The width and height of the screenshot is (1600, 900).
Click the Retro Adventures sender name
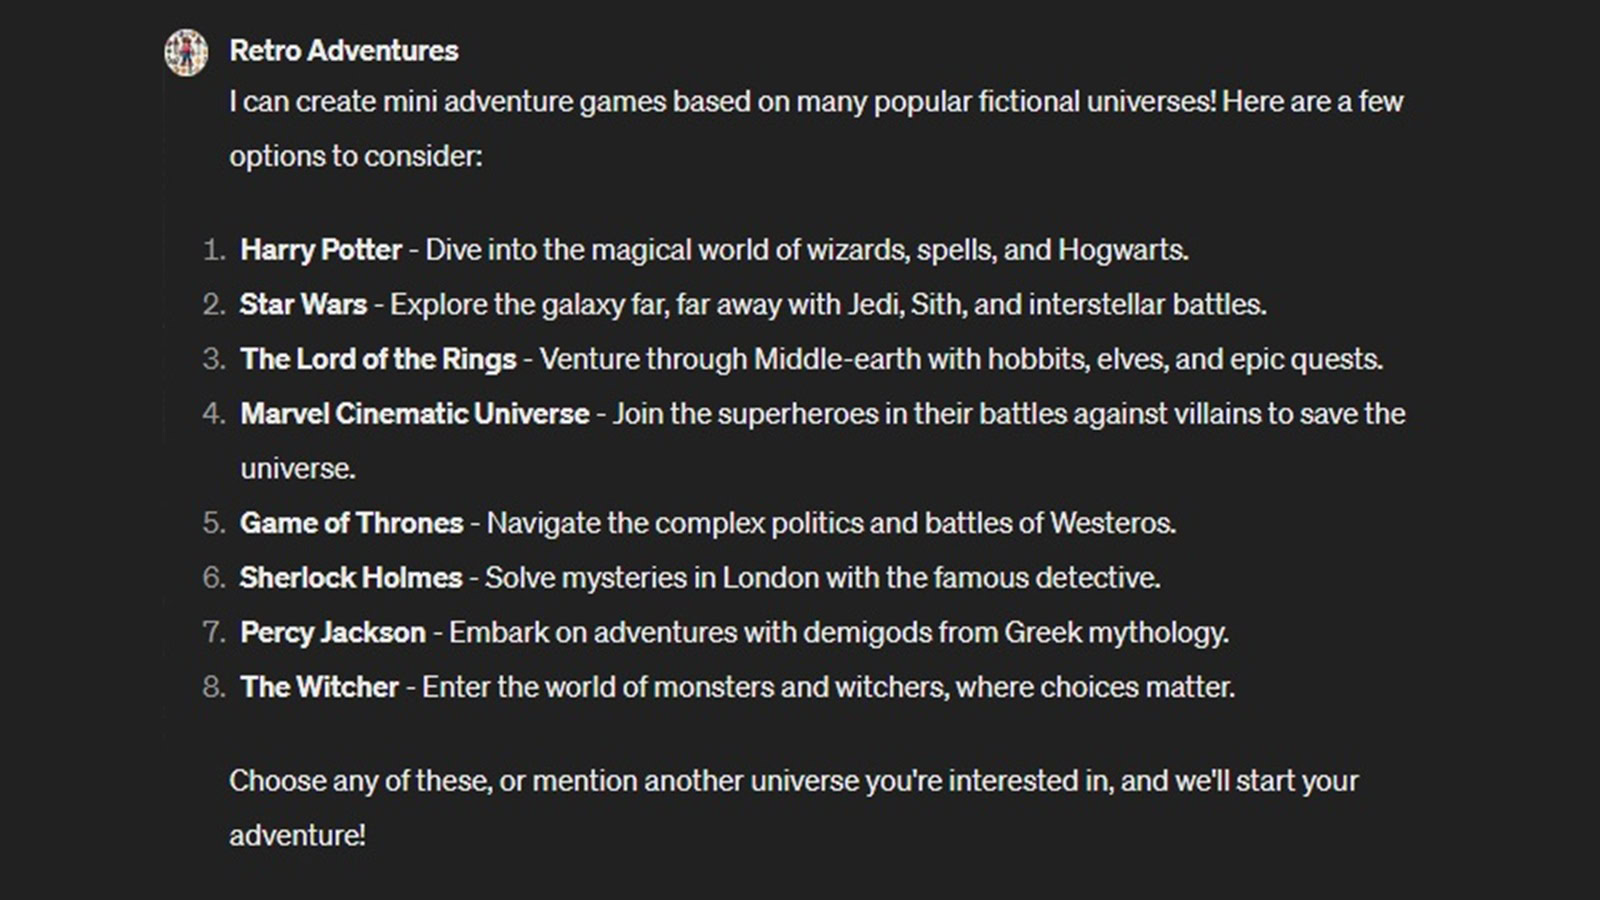point(343,51)
